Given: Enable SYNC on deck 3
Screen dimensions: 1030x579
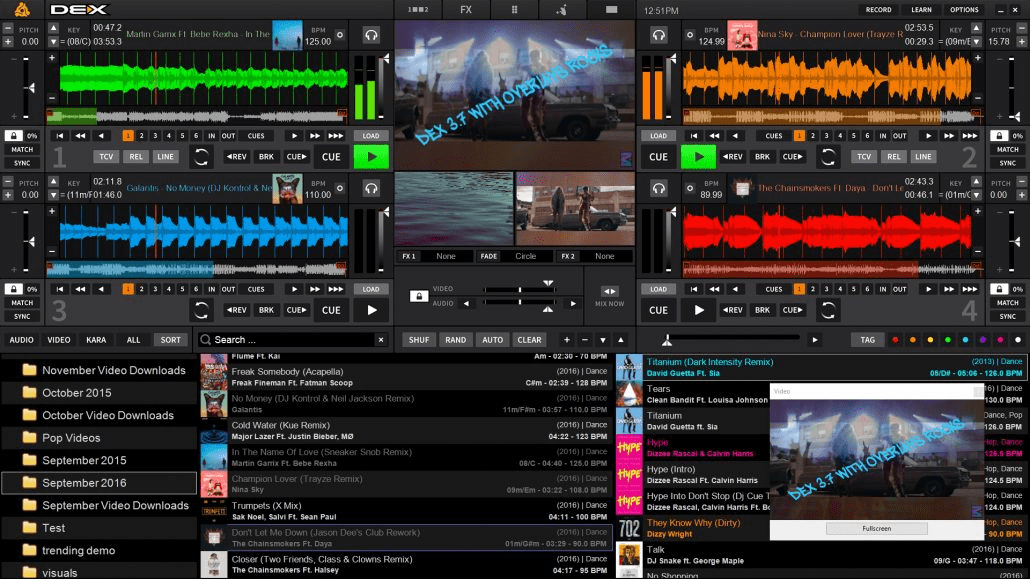Looking at the screenshot, I should (x=22, y=316).
